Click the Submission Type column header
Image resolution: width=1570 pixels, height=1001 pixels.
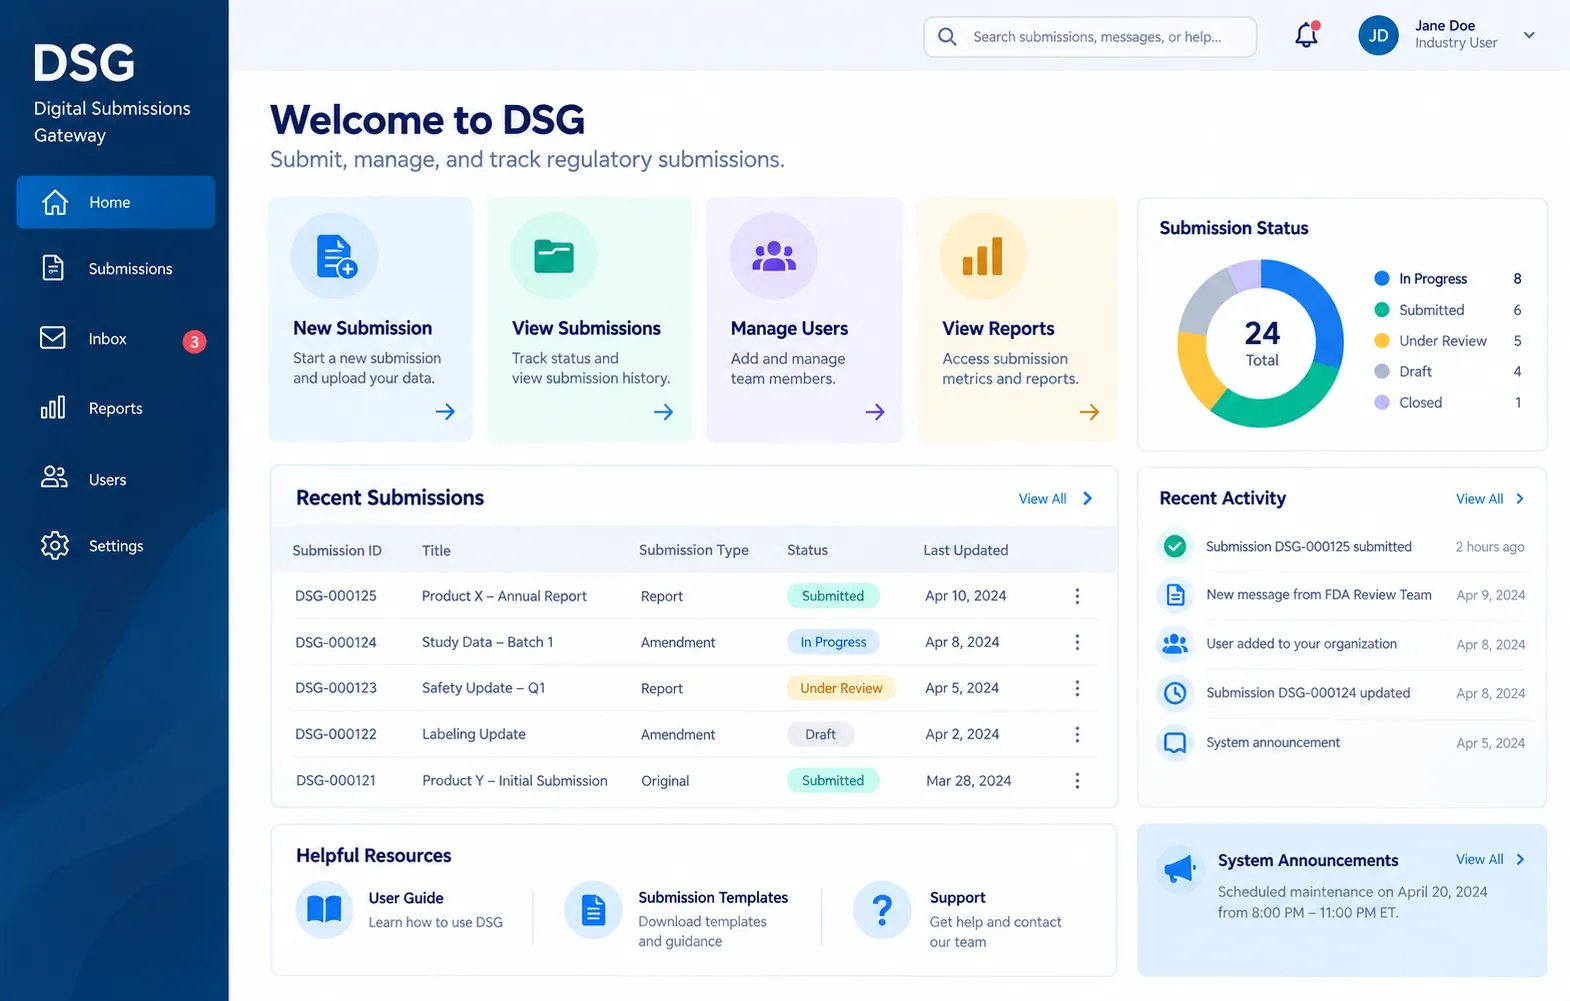point(694,550)
